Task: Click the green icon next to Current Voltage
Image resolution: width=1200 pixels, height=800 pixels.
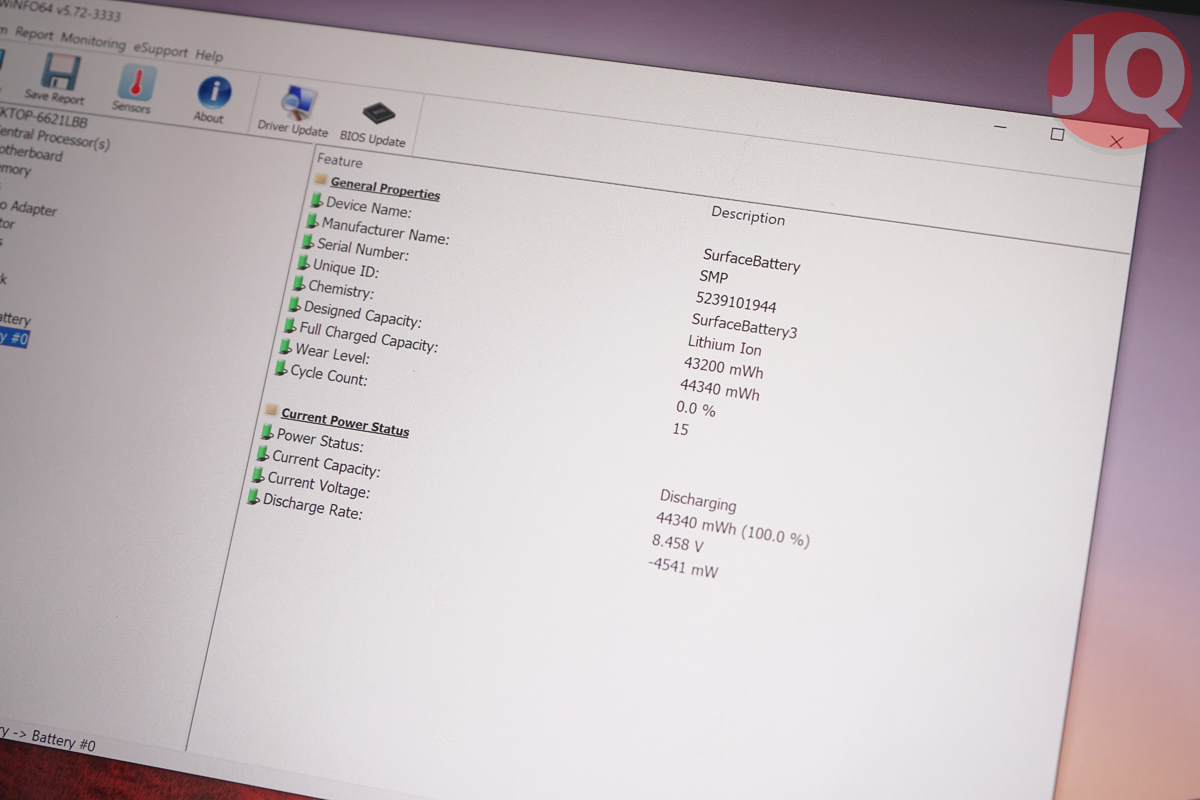Action: click(258, 475)
